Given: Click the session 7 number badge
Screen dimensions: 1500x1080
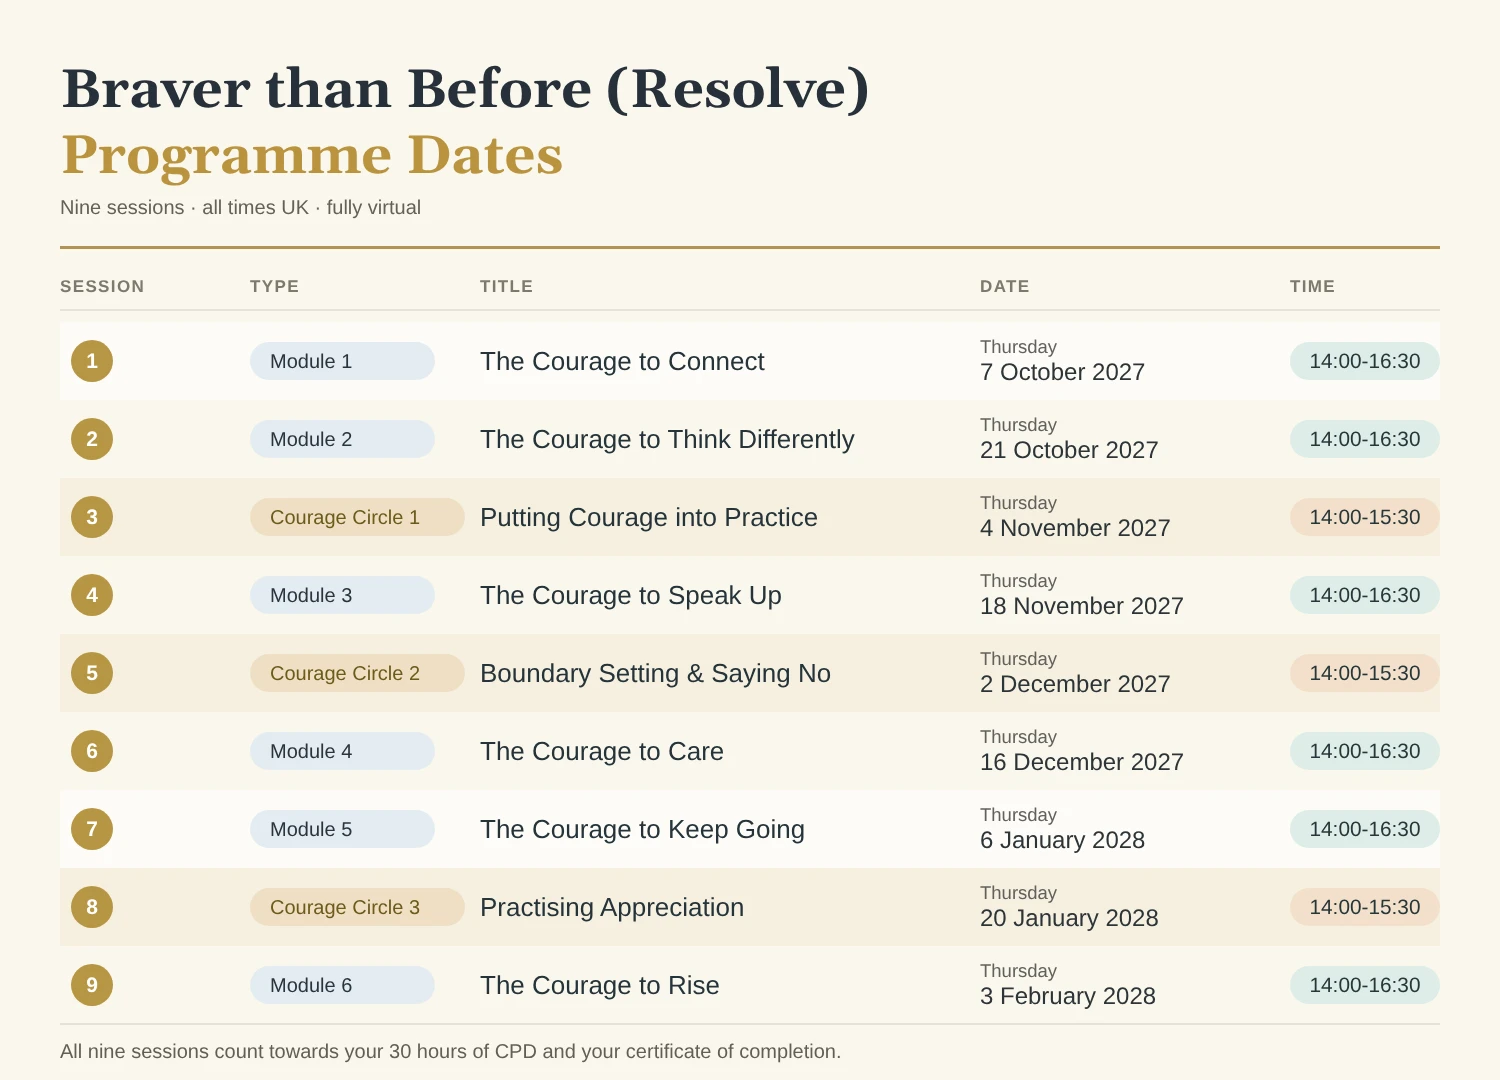Looking at the screenshot, I should [92, 829].
